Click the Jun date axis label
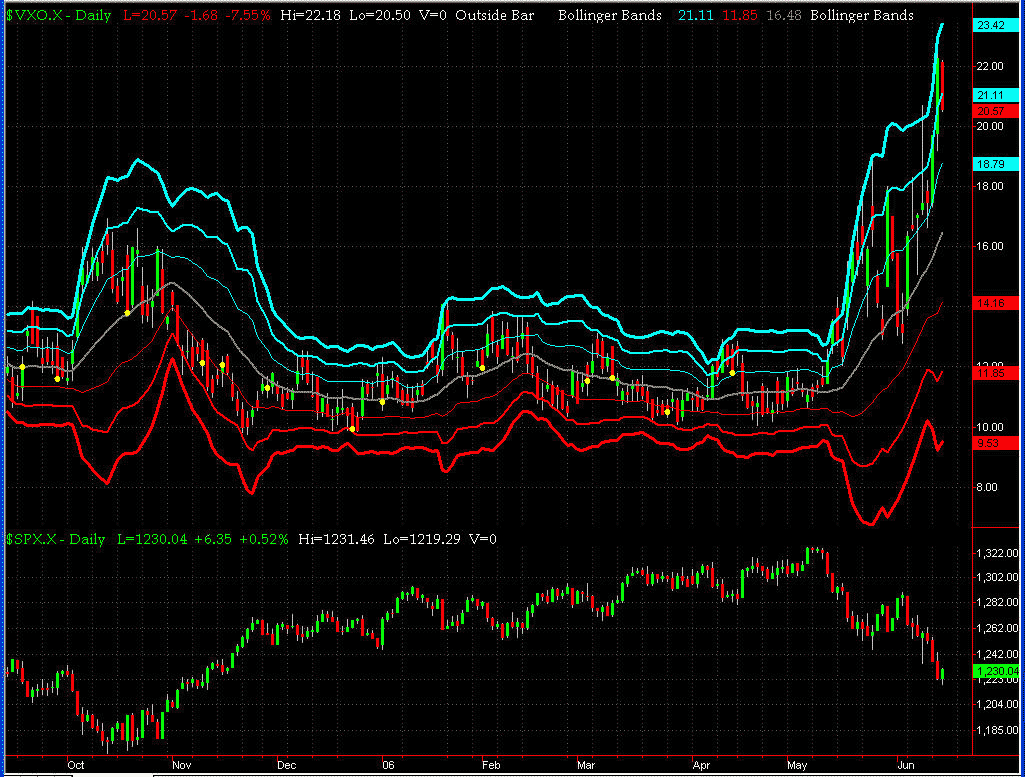This screenshot has height=777, width=1025. click(905, 765)
